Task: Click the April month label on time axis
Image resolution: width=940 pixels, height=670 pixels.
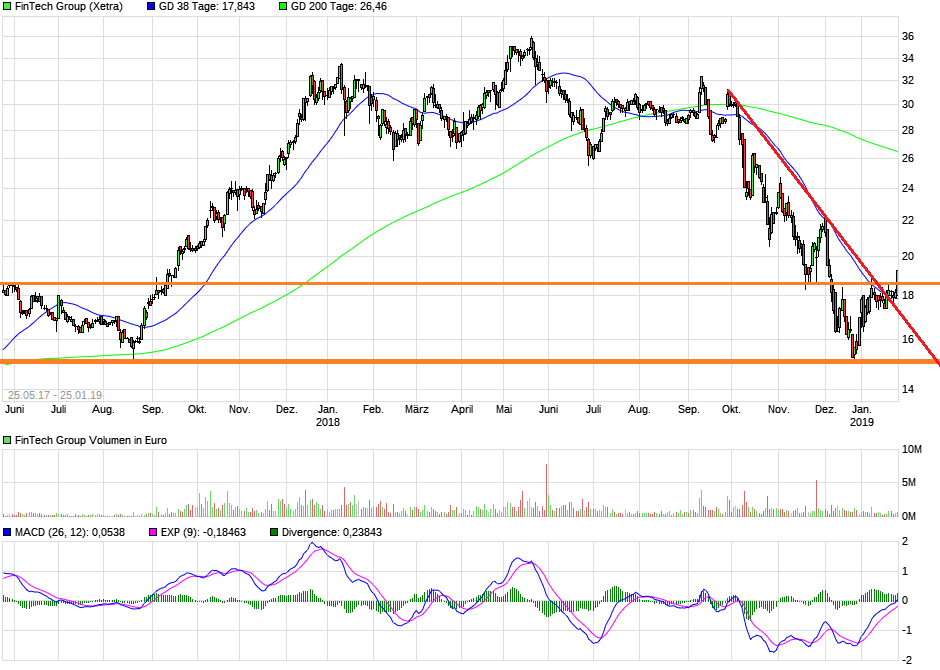Action: coord(462,409)
